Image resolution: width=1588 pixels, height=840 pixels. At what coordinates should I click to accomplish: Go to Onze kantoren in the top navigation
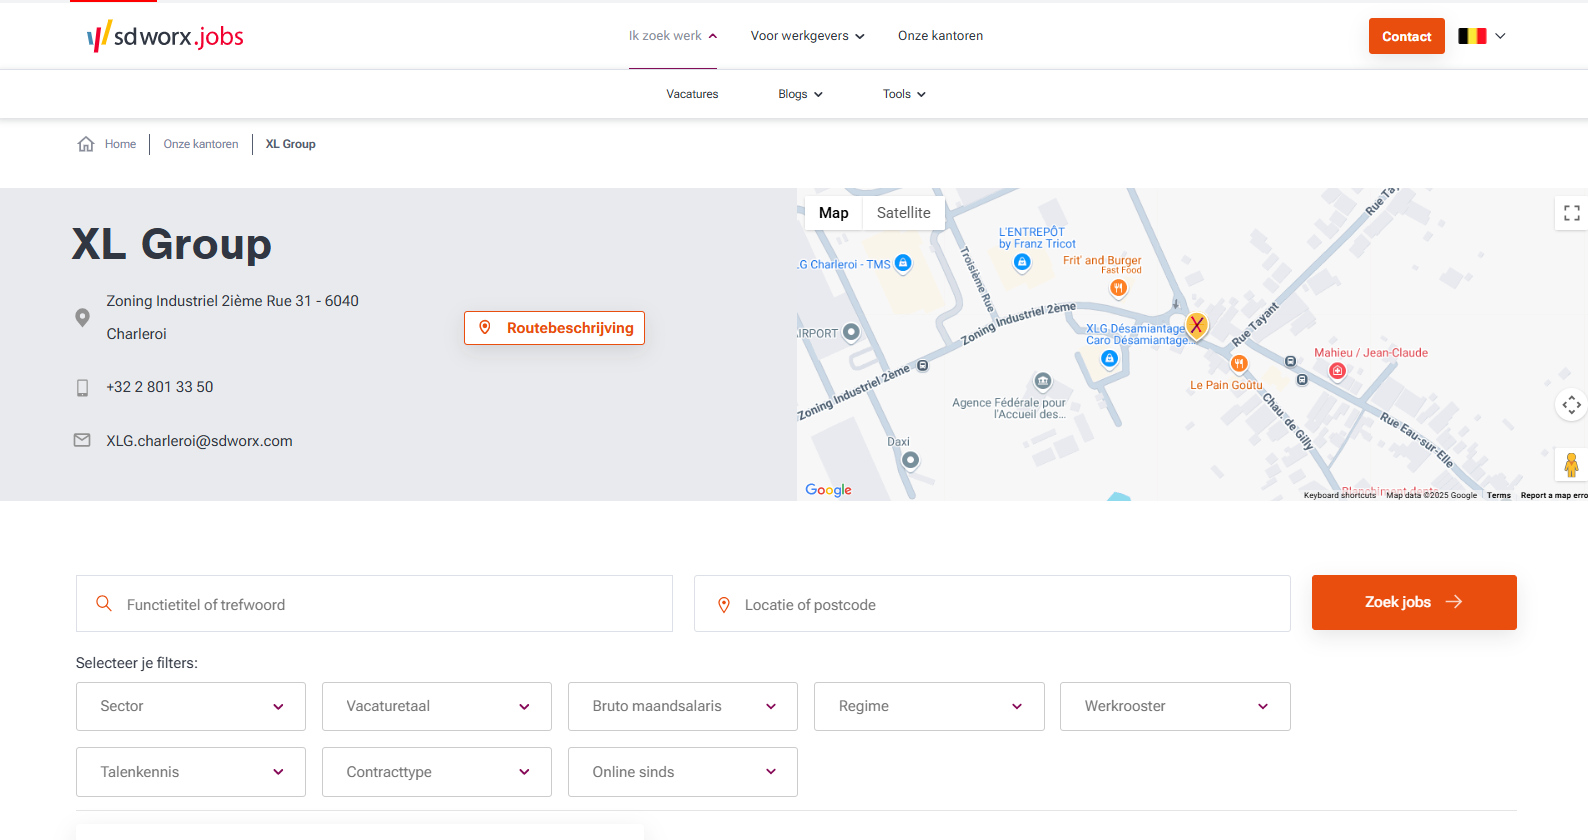pyautogui.click(x=940, y=36)
